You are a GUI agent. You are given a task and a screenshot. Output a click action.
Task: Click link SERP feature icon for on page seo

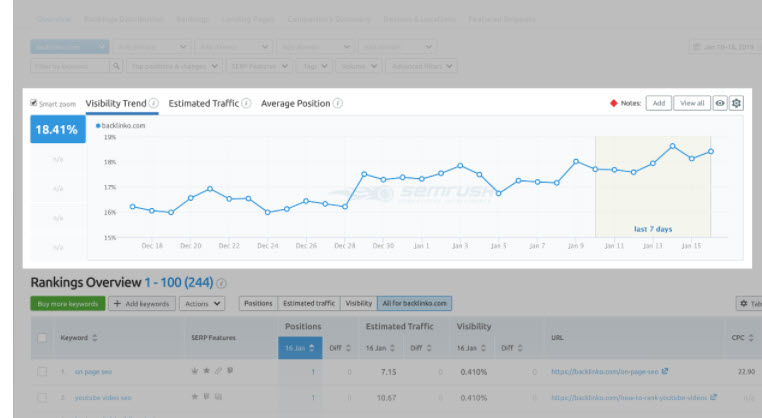pos(218,371)
